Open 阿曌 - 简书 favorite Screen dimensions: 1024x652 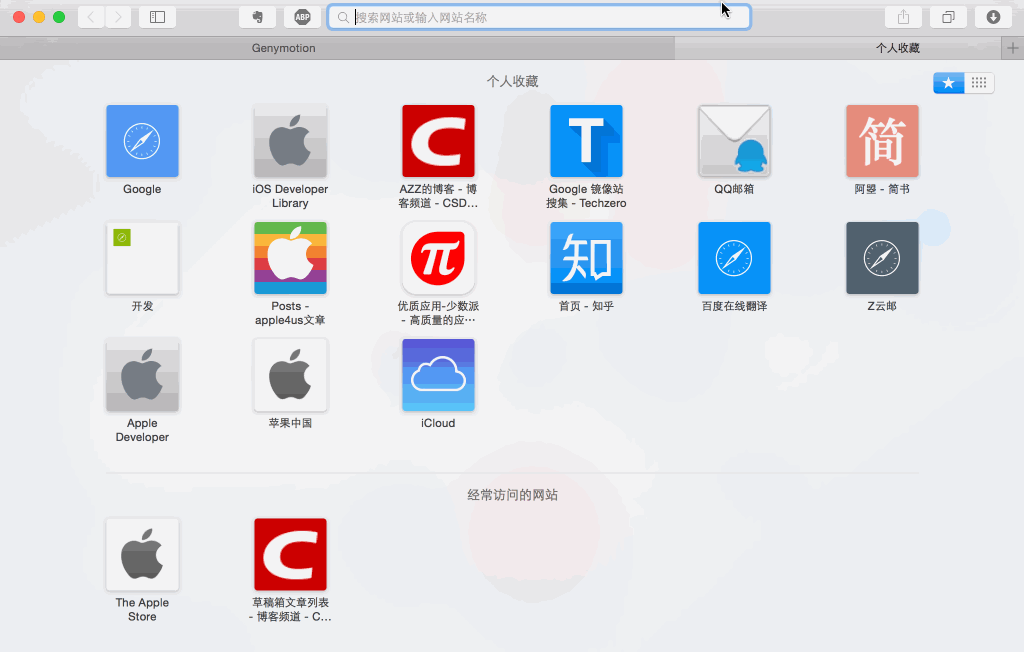point(882,141)
